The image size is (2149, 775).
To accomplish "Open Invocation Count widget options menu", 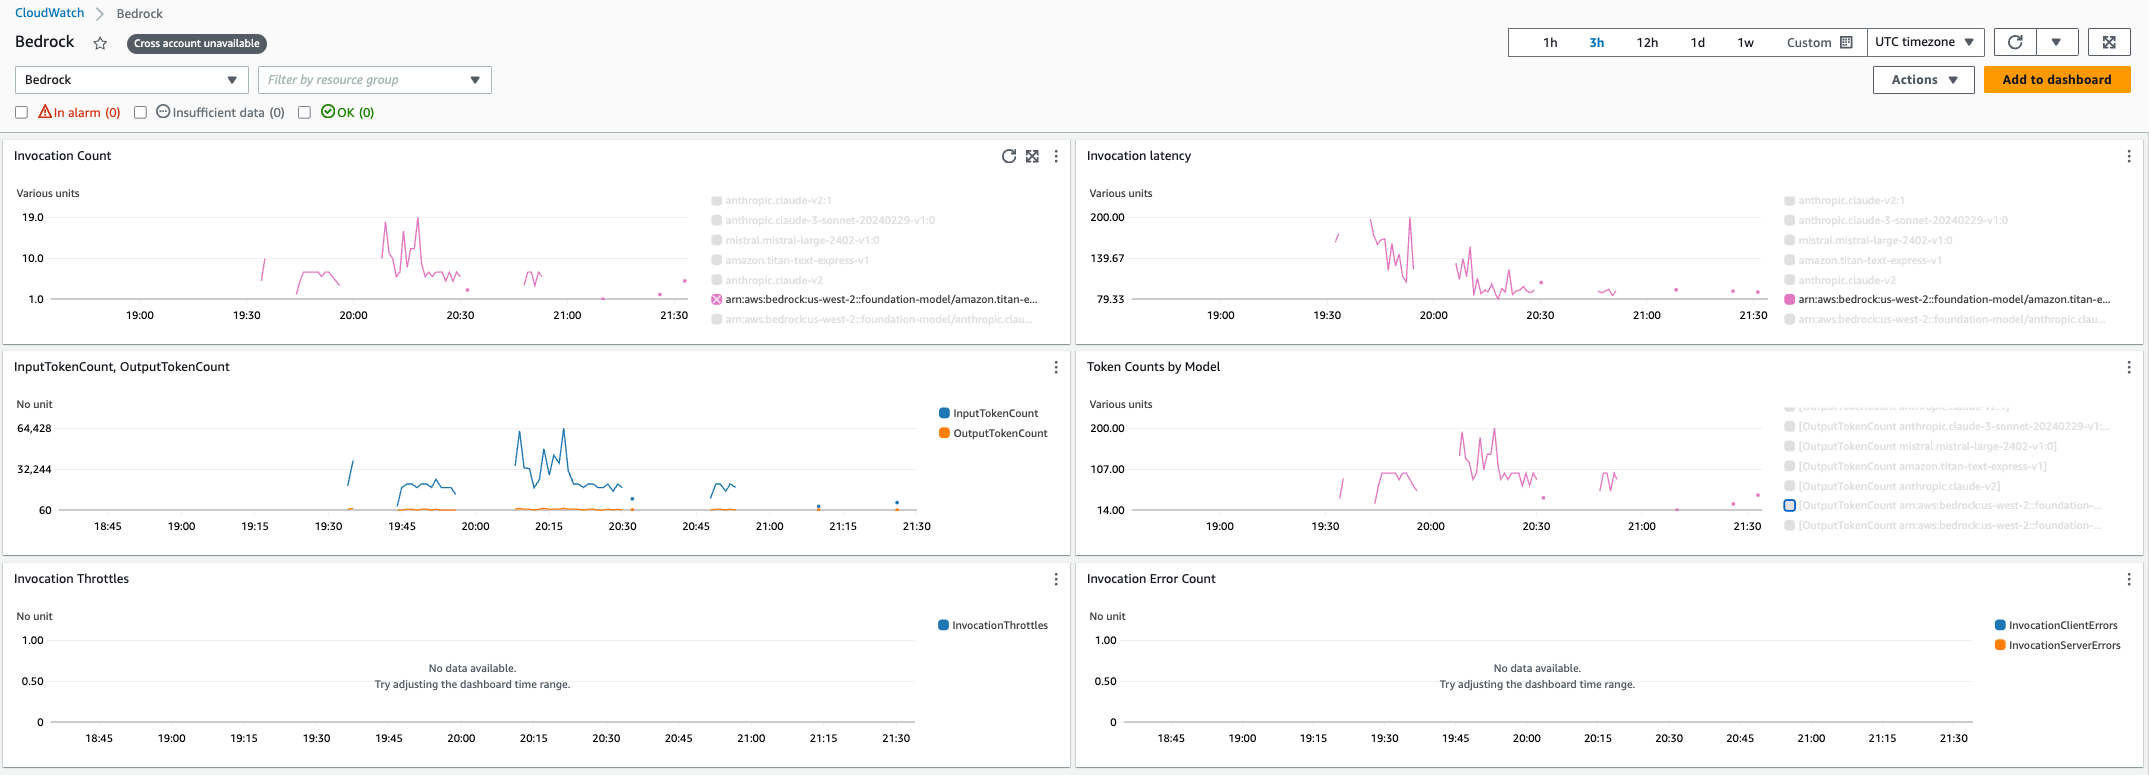I will pyautogui.click(x=1056, y=156).
